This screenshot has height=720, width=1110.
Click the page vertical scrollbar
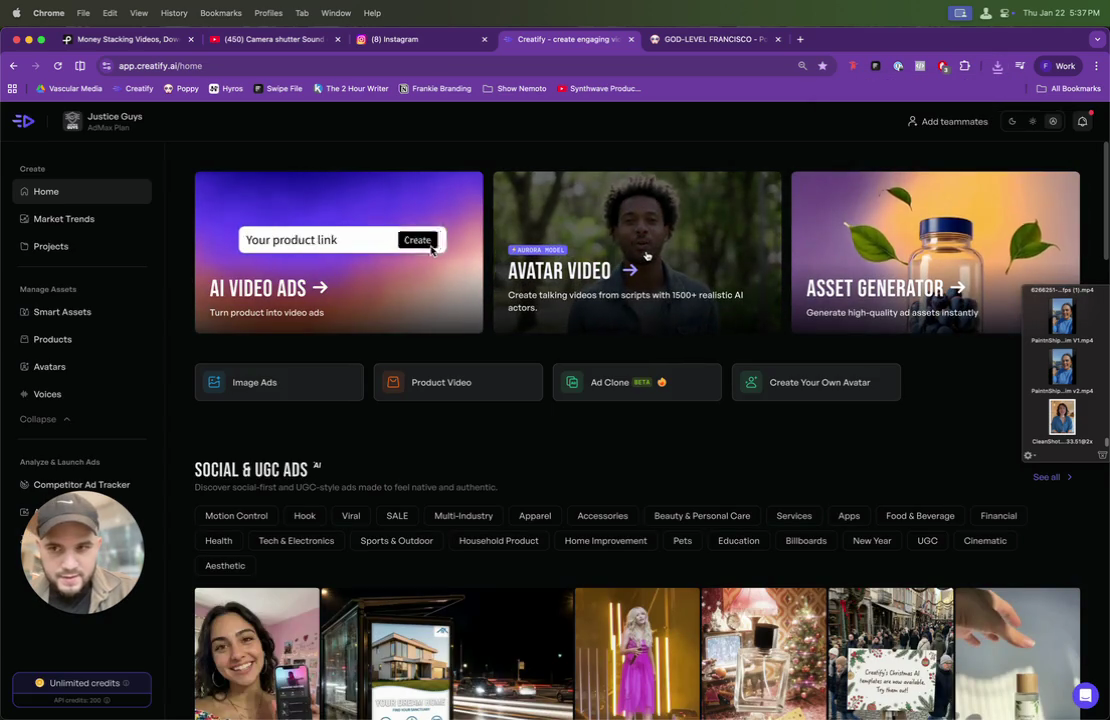1106,202
